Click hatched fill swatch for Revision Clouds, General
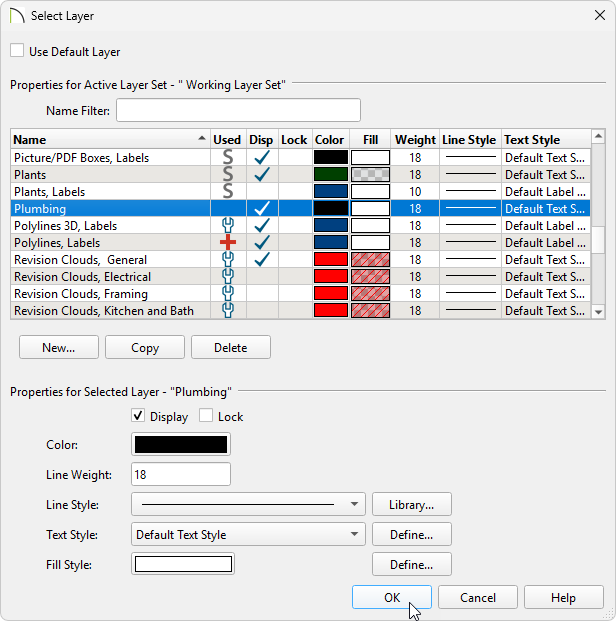The image size is (616, 621). [x=370, y=259]
